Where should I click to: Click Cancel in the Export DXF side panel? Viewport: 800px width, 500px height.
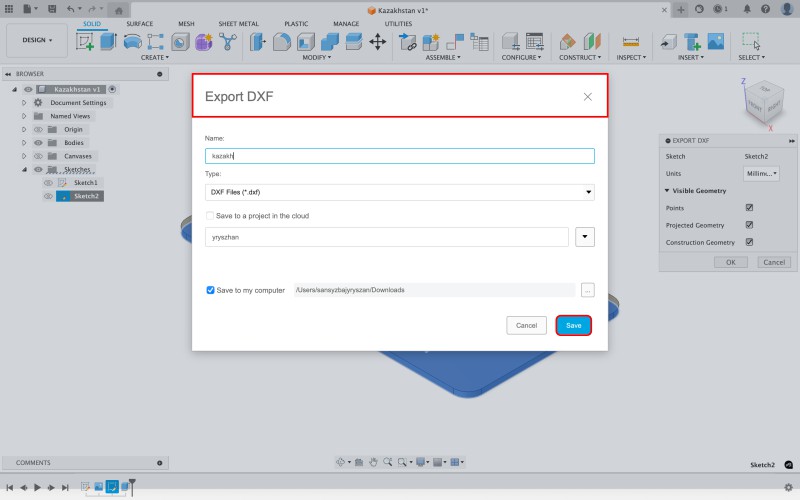pos(774,262)
